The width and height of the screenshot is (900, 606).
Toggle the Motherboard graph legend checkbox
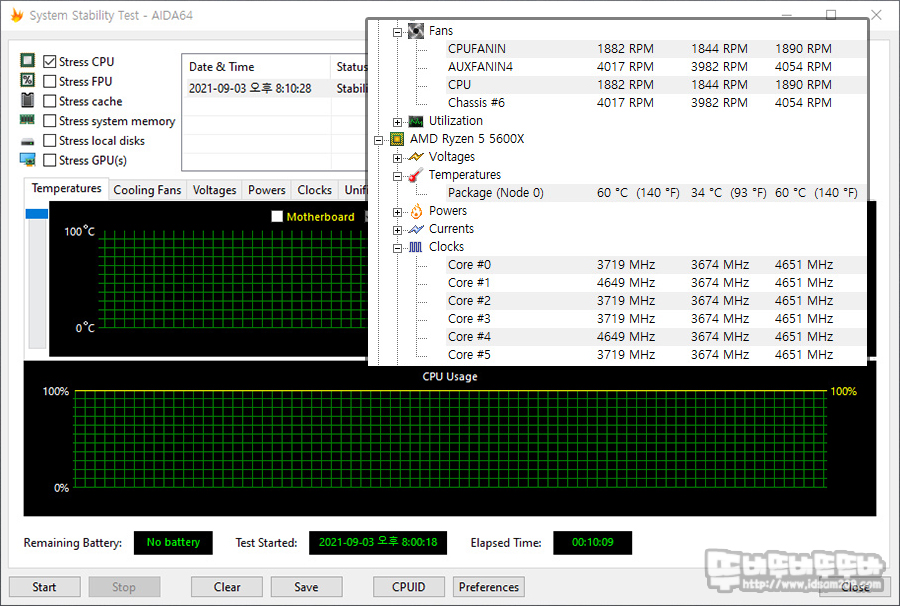(x=277, y=216)
